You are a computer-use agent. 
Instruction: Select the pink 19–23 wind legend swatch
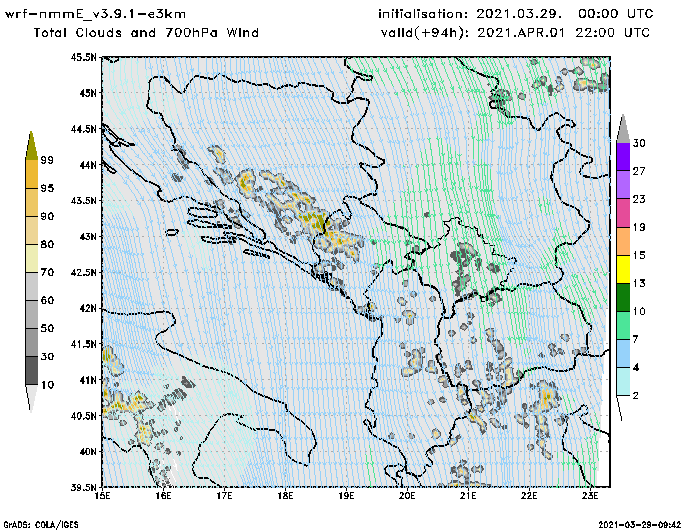[x=623, y=213]
